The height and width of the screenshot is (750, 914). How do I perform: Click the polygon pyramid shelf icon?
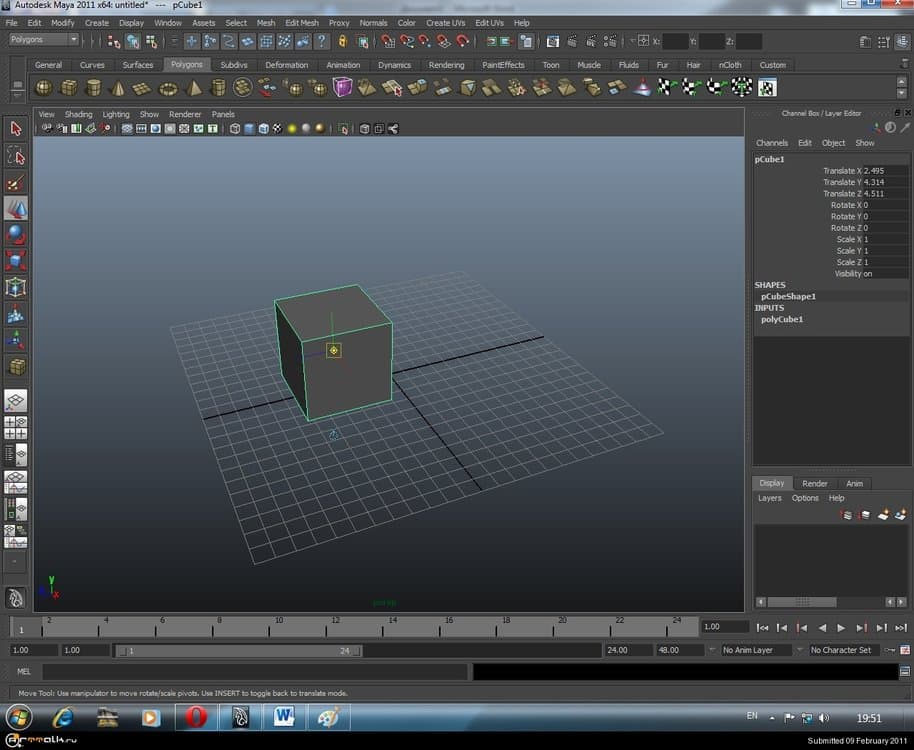click(193, 88)
